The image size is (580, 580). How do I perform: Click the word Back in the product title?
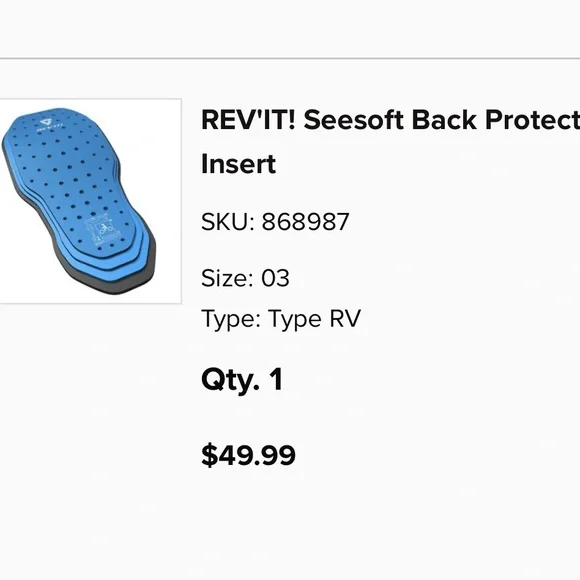pyautogui.click(x=444, y=120)
